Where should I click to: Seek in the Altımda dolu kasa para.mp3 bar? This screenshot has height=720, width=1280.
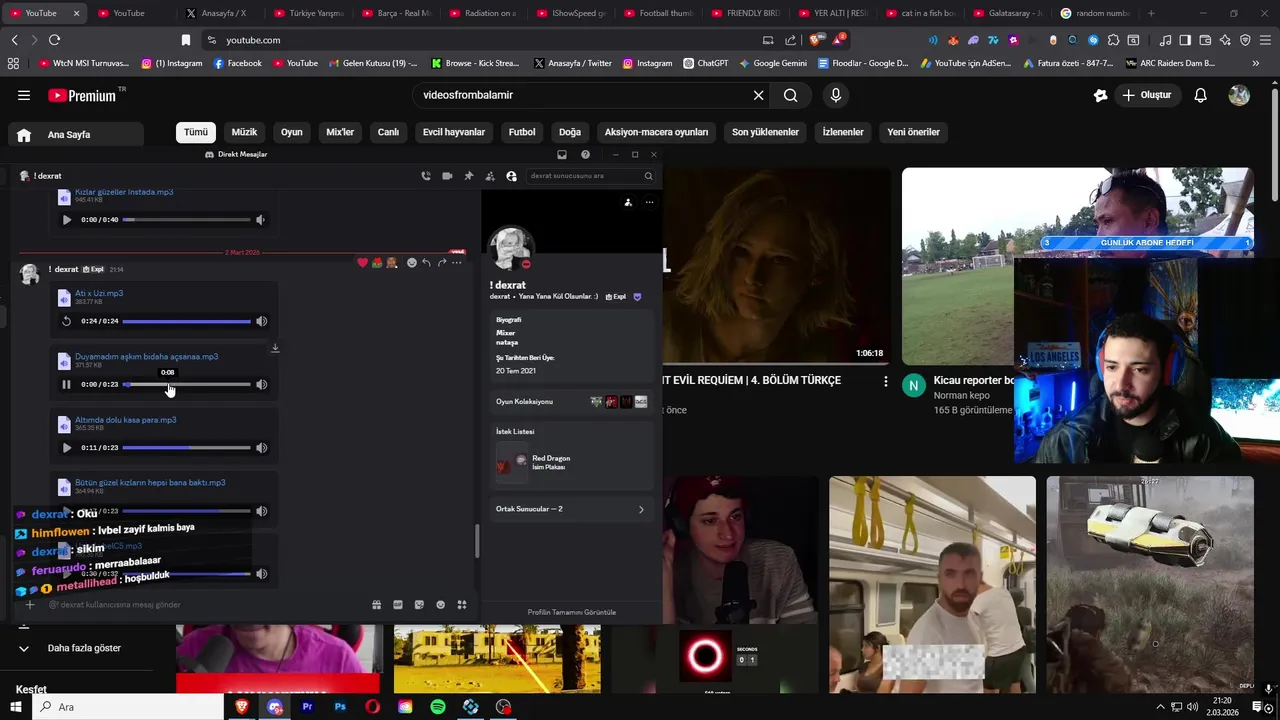click(x=186, y=448)
